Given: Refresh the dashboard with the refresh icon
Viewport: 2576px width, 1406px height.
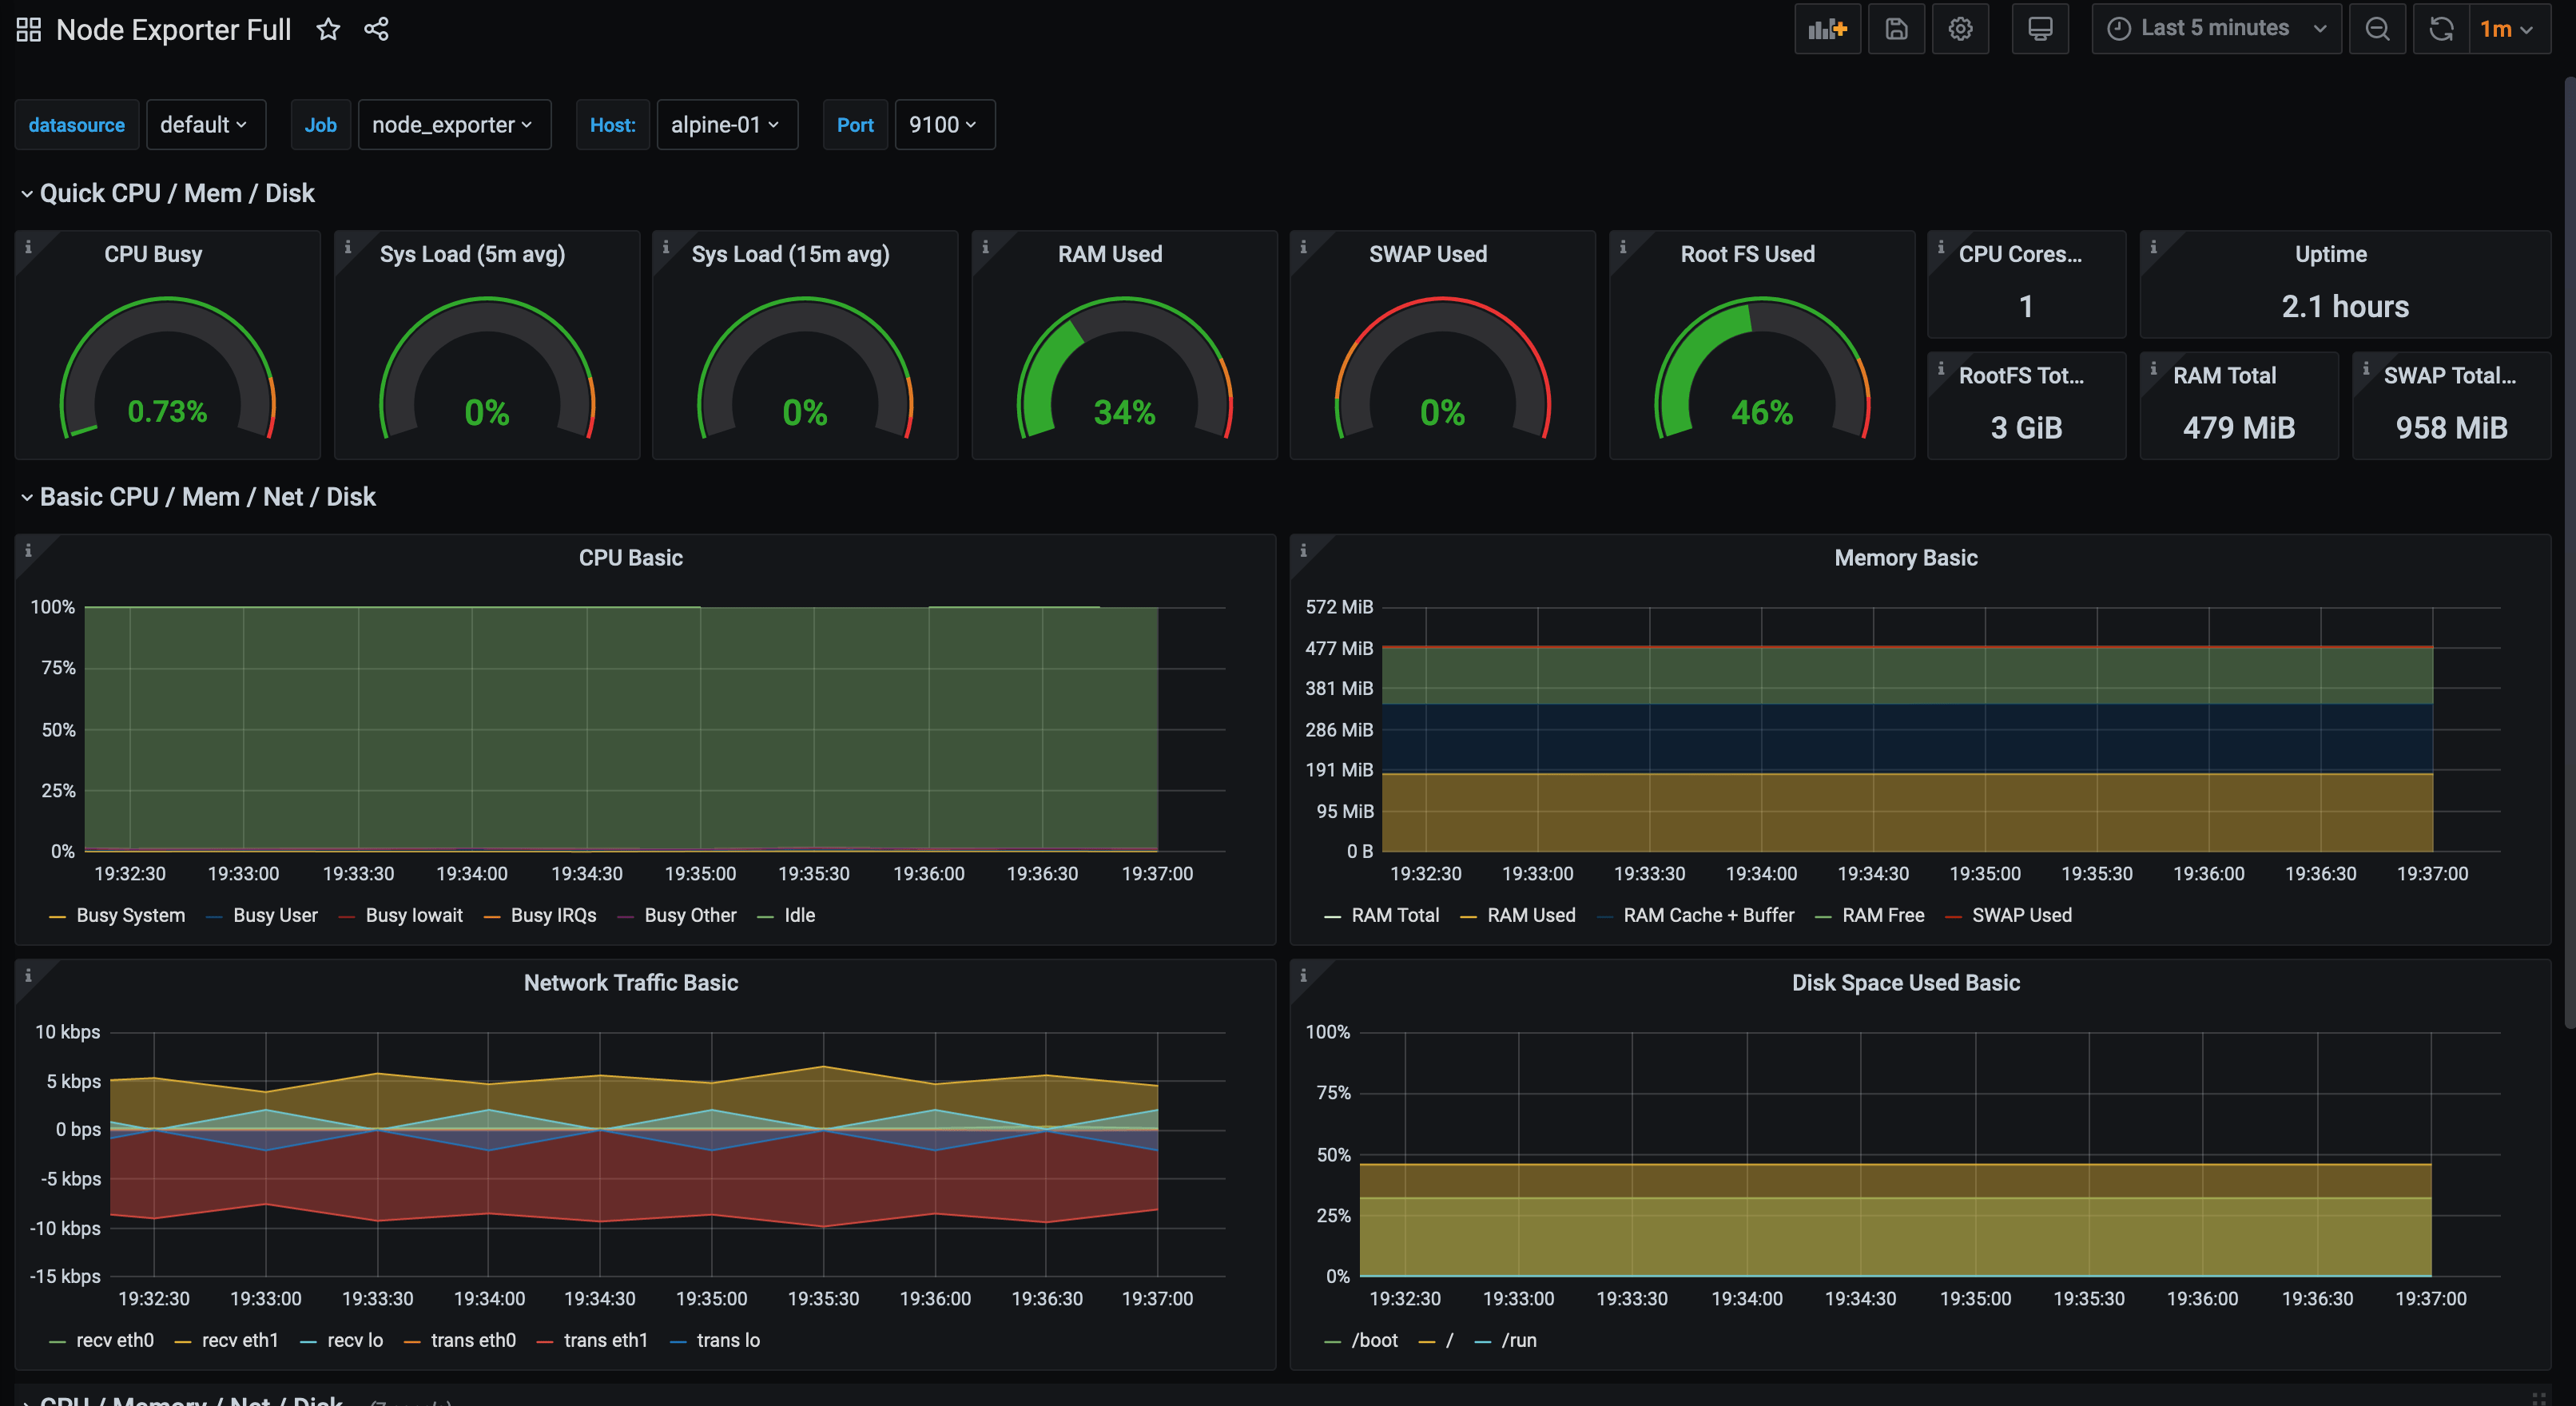Looking at the screenshot, I should [x=2441, y=28].
